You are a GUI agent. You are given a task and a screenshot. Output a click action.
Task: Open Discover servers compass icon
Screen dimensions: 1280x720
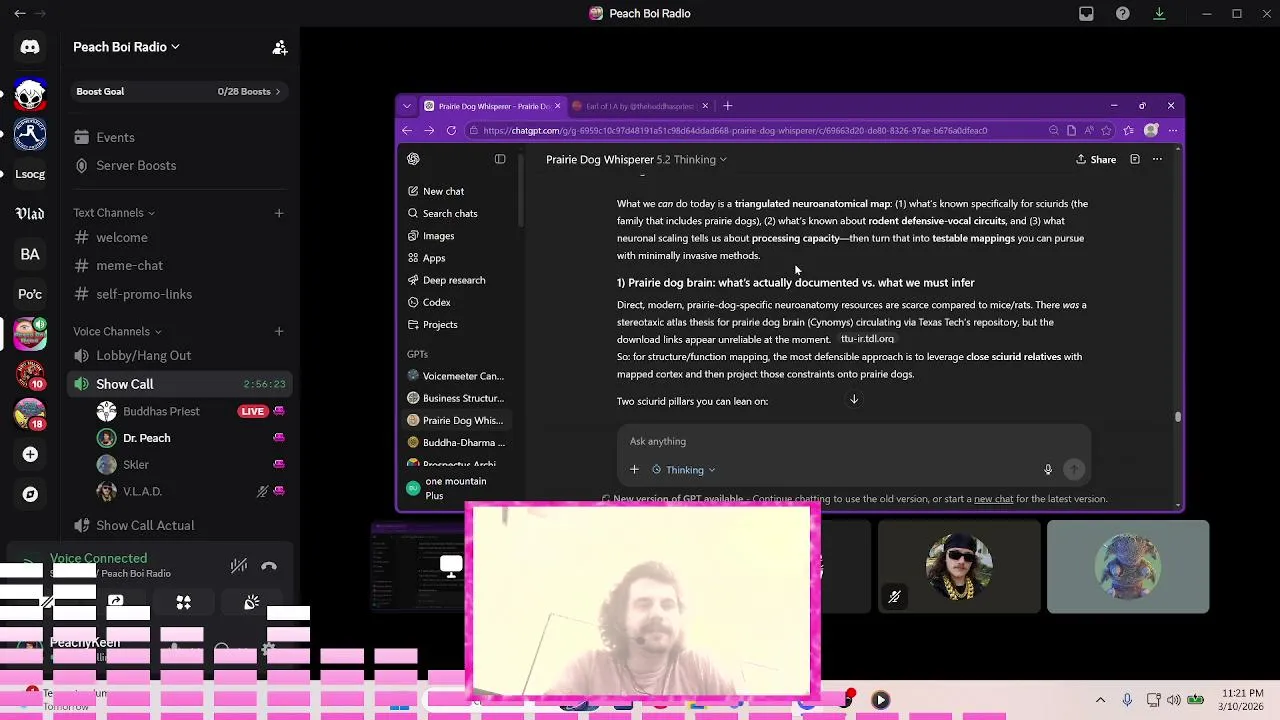[x=30, y=494]
